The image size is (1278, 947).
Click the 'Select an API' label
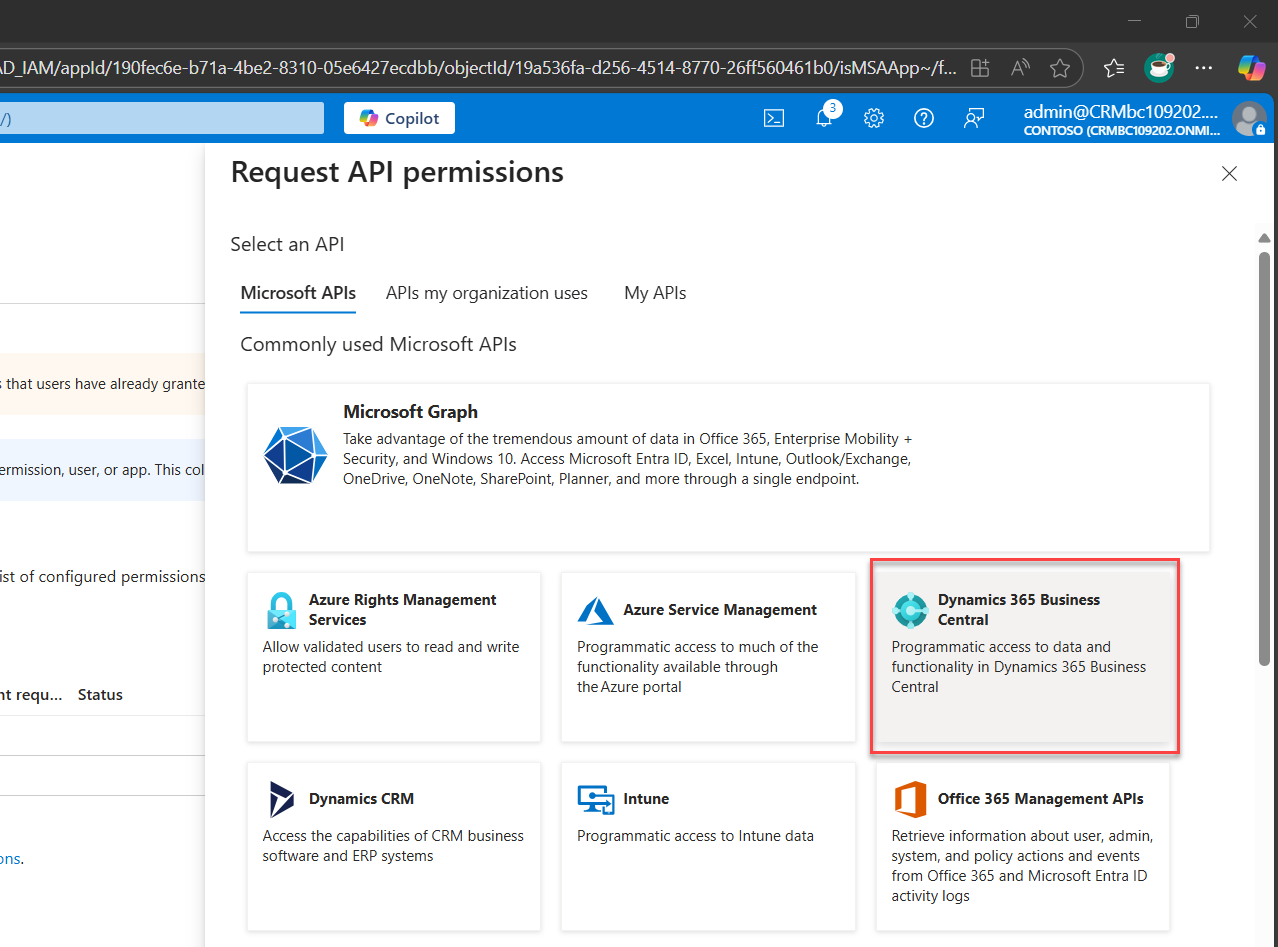288,245
